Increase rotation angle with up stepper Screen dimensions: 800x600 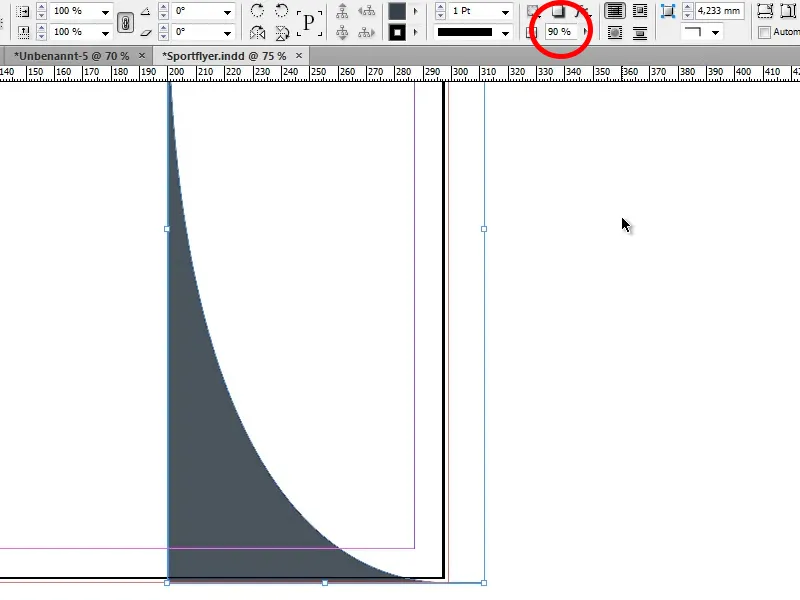tap(163, 7)
